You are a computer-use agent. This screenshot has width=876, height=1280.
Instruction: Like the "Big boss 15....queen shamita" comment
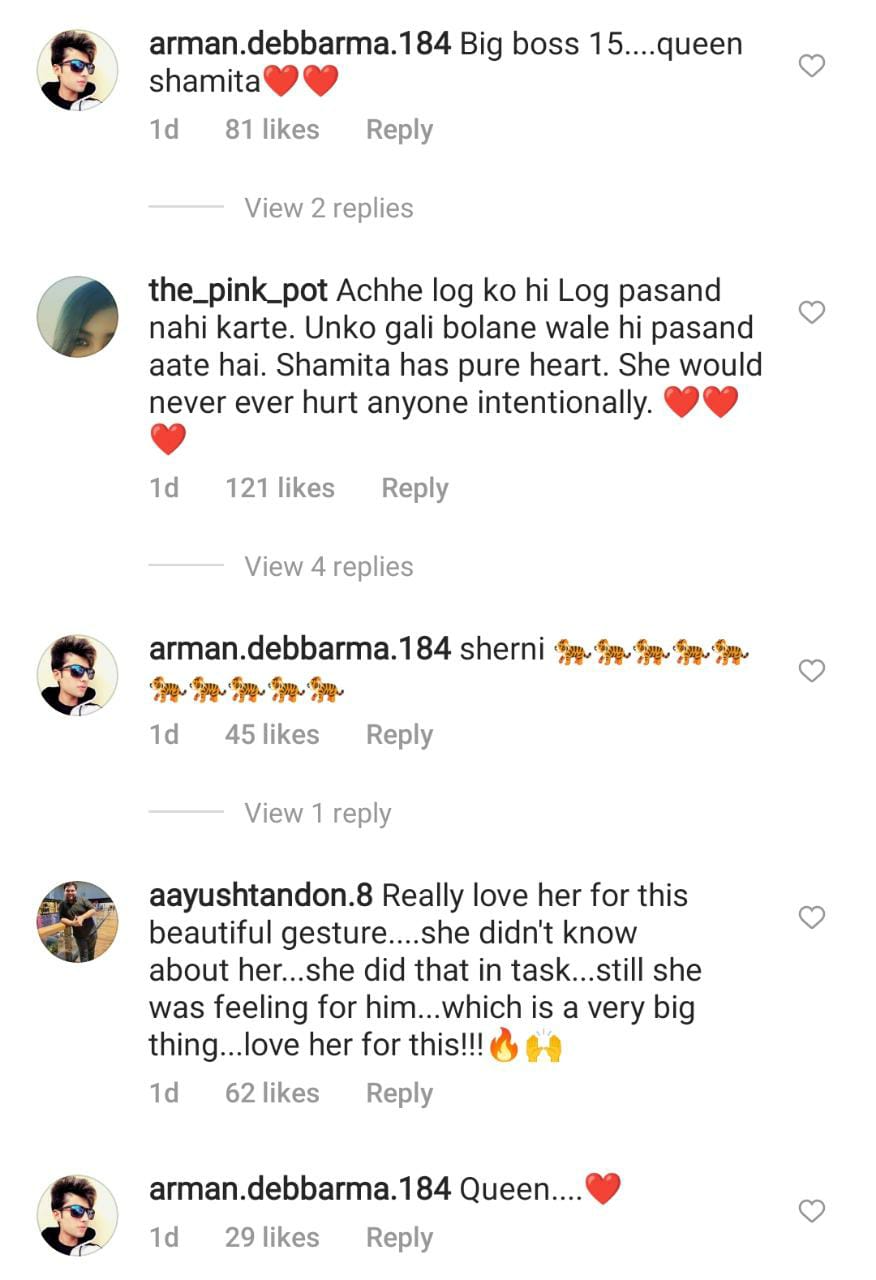point(812,66)
